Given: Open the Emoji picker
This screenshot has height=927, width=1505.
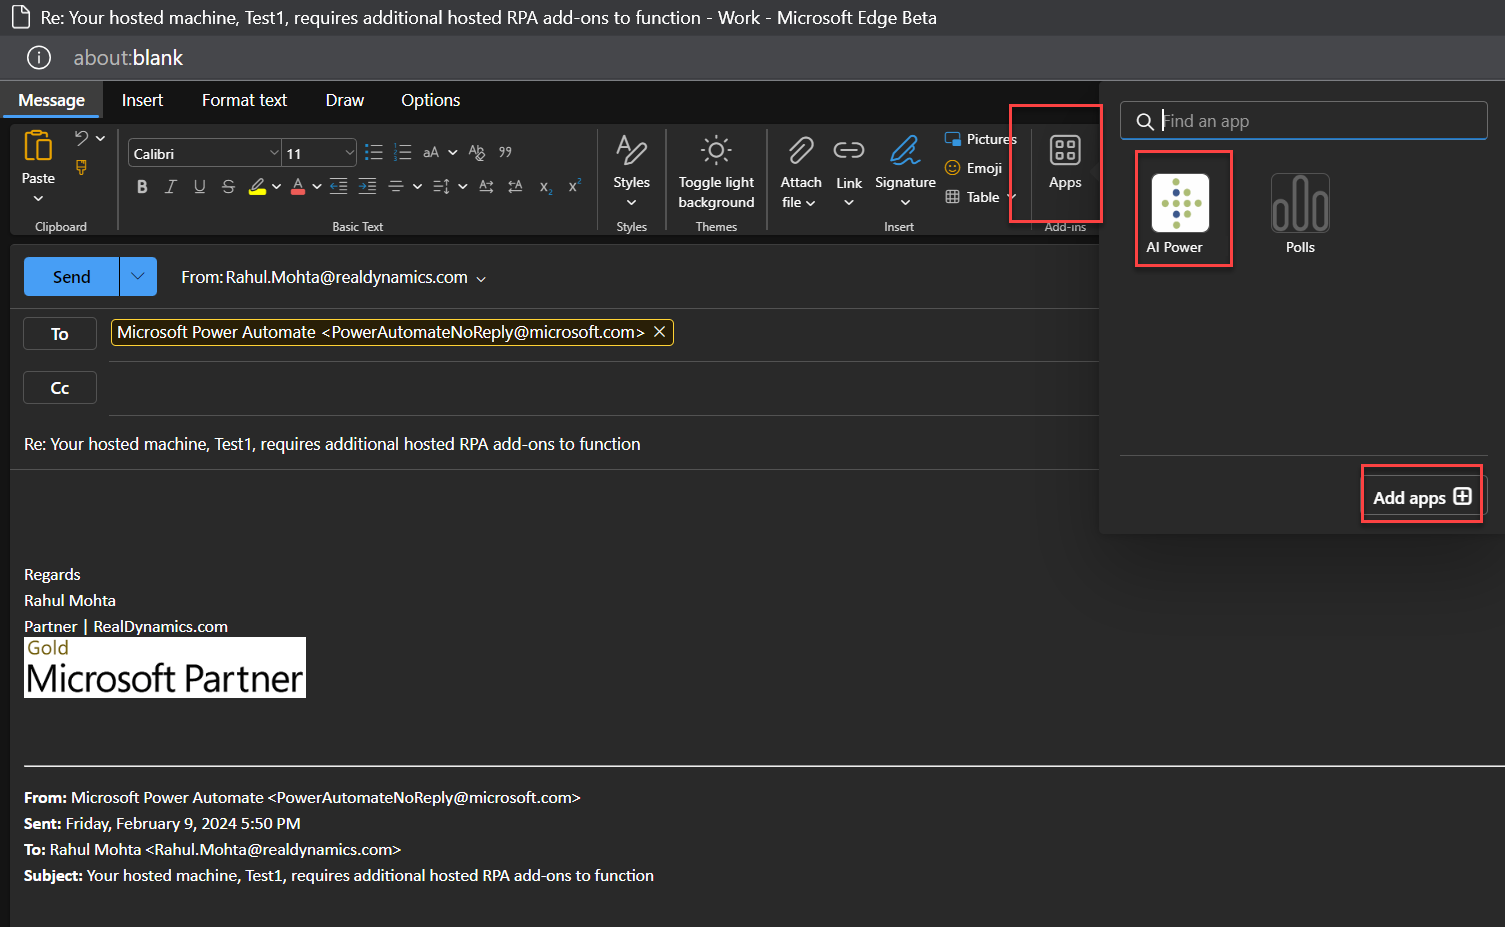Looking at the screenshot, I should tap(973, 168).
